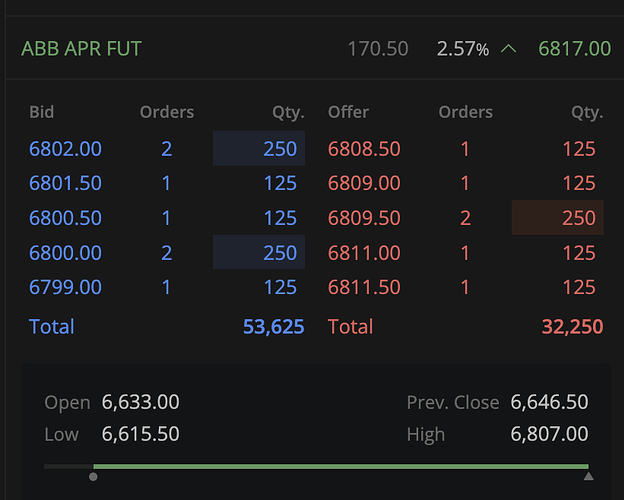Click orders count 2 in 6802.00 bid row
Screen dimensions: 624x500
(x=167, y=149)
